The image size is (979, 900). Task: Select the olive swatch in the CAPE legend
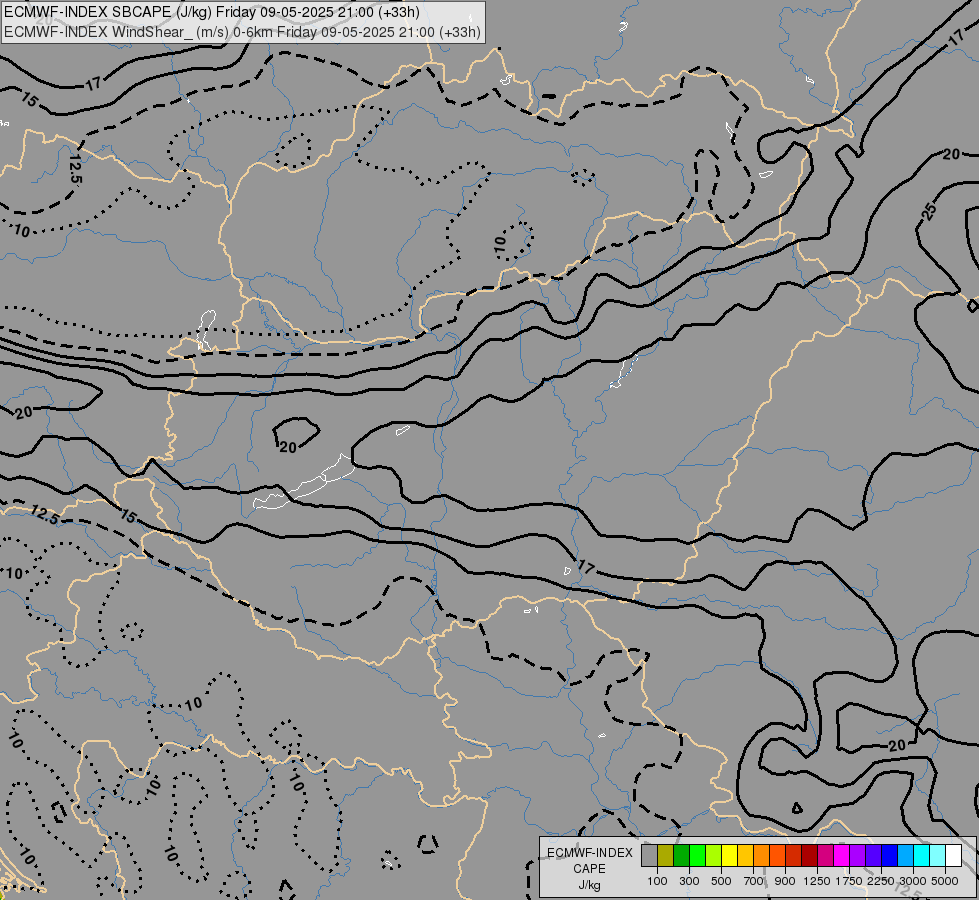[666, 856]
